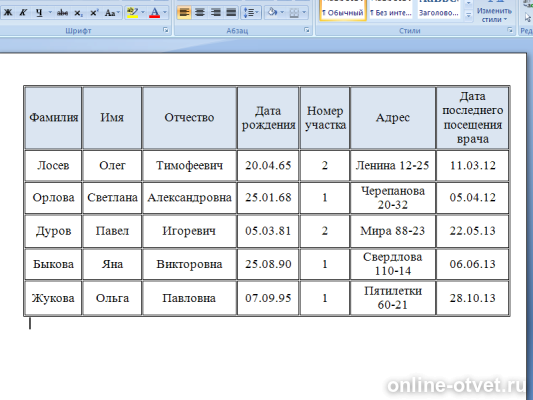Open the font color dropdown arrow

coord(165,13)
